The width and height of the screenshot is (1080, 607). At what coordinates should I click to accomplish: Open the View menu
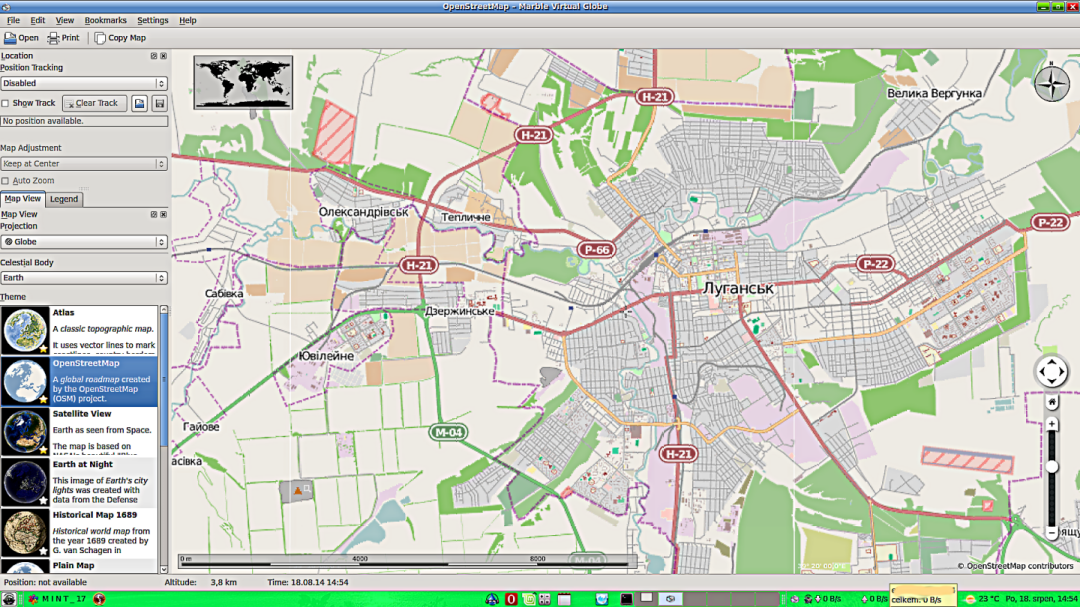64,20
